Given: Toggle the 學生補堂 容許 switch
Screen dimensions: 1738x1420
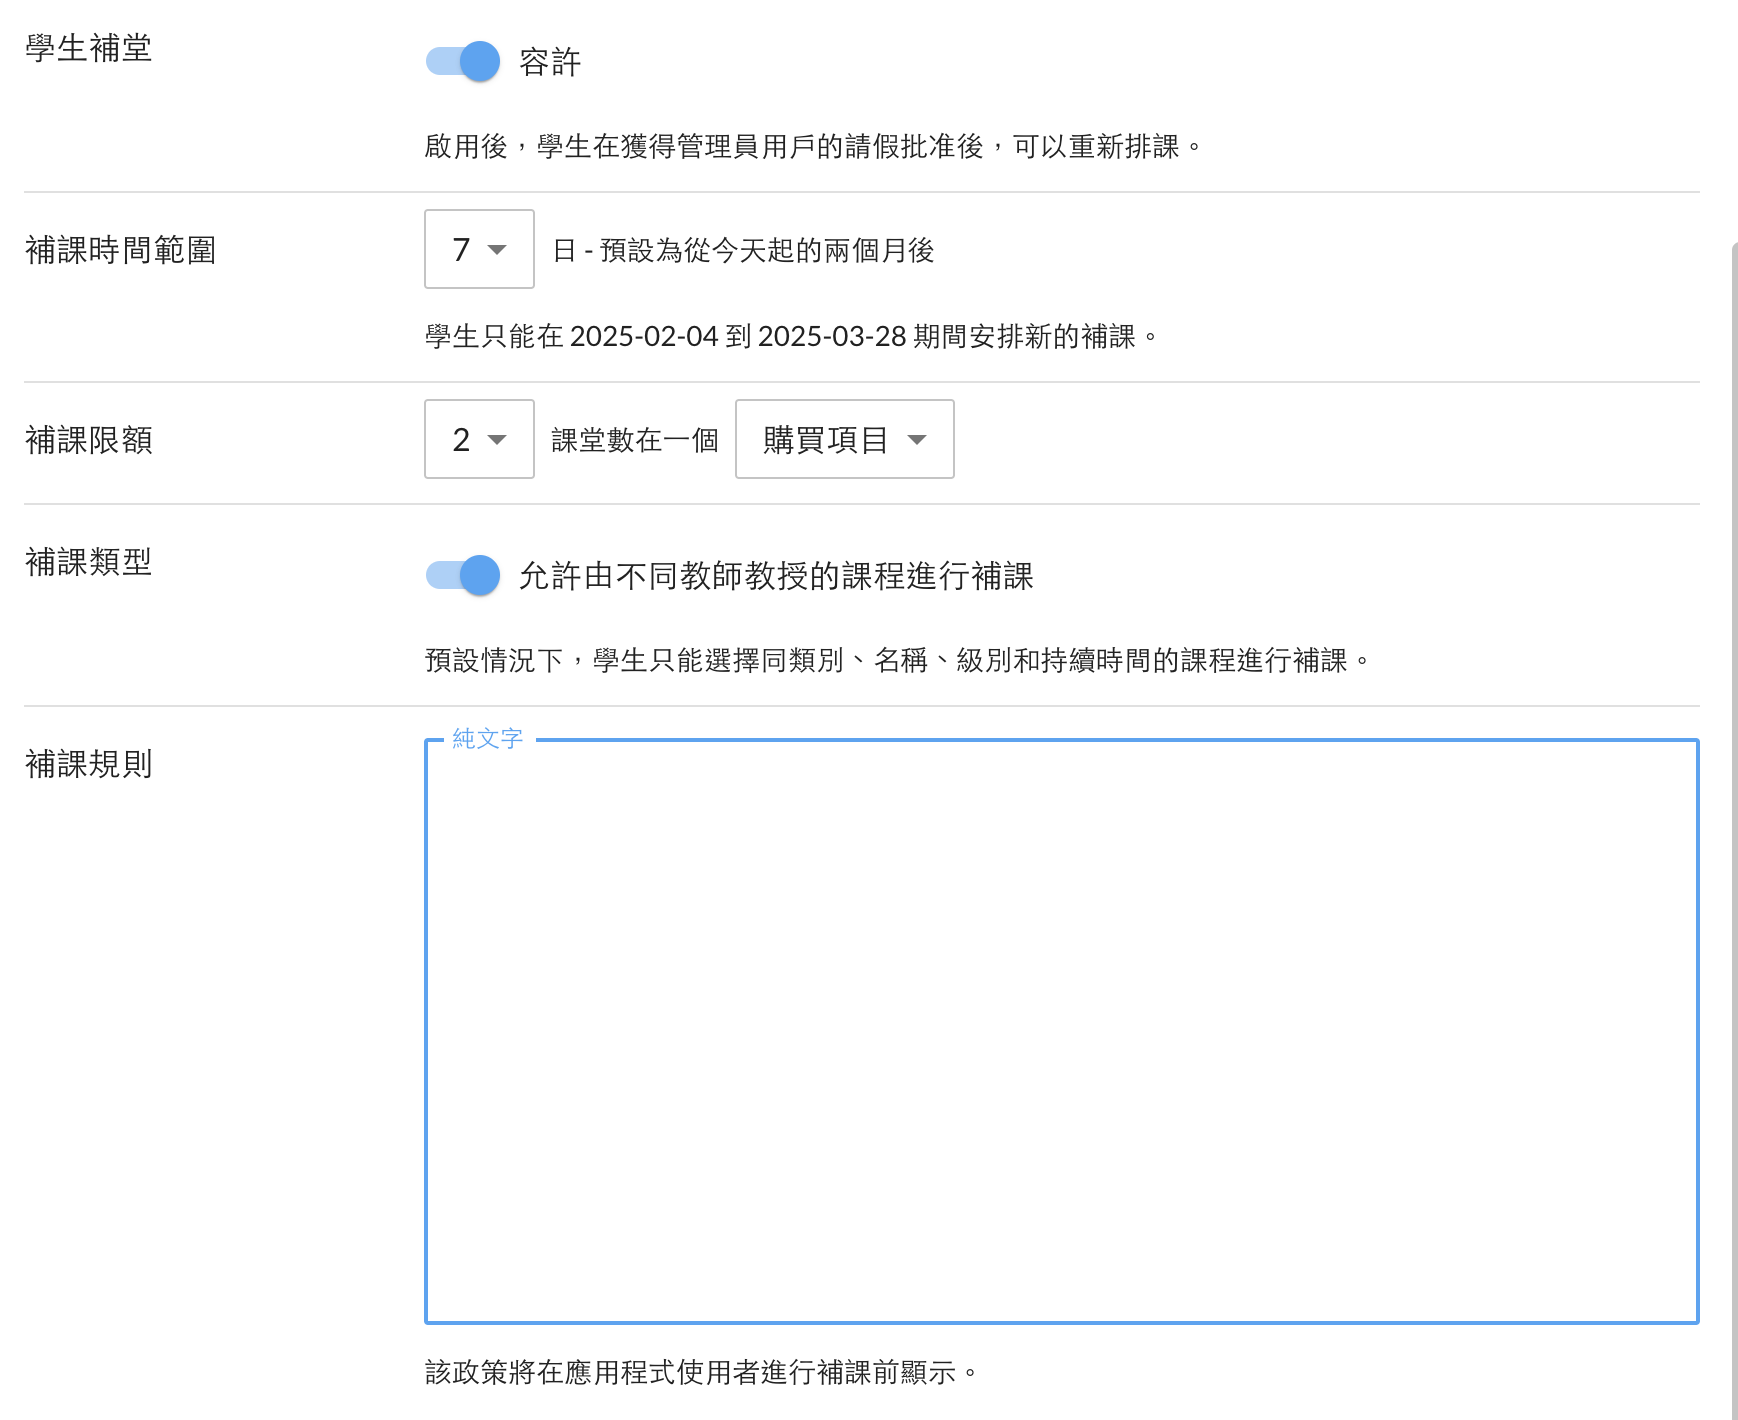Looking at the screenshot, I should click(463, 61).
